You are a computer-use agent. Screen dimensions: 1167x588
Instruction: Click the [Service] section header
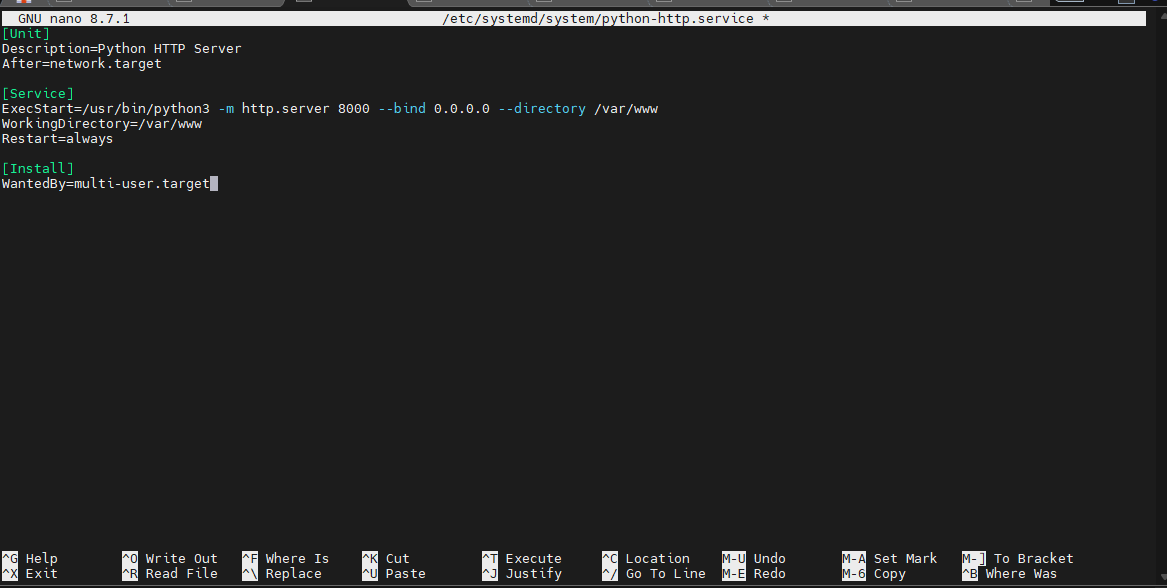(x=38, y=93)
